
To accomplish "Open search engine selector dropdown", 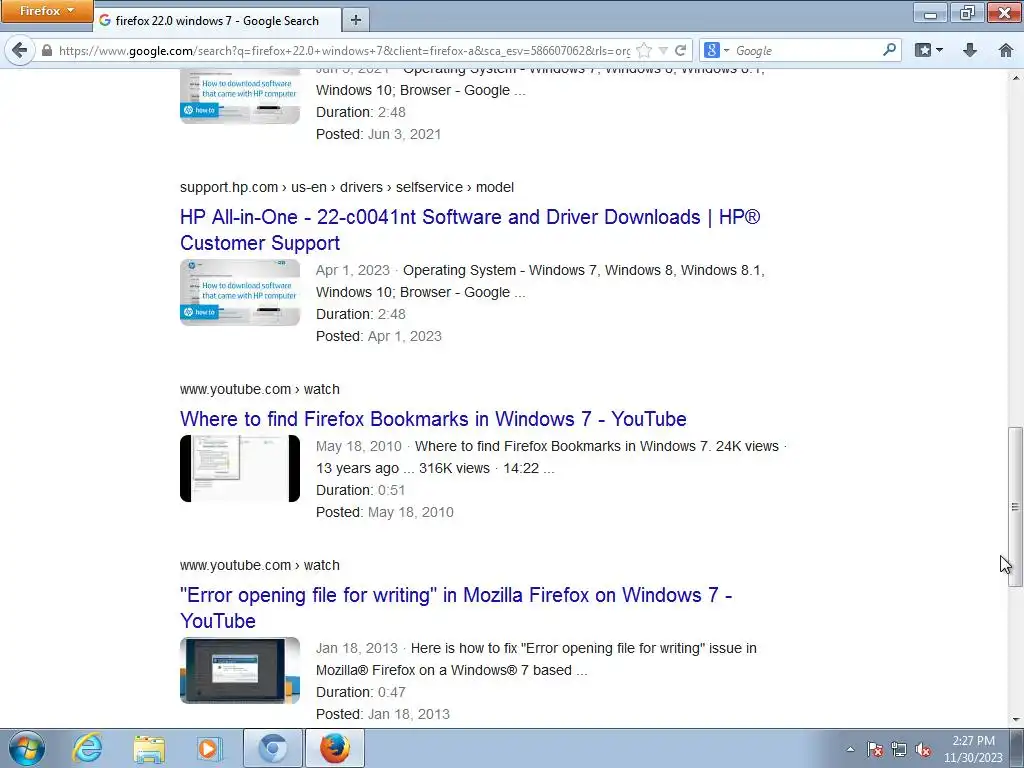I will click(x=716, y=50).
